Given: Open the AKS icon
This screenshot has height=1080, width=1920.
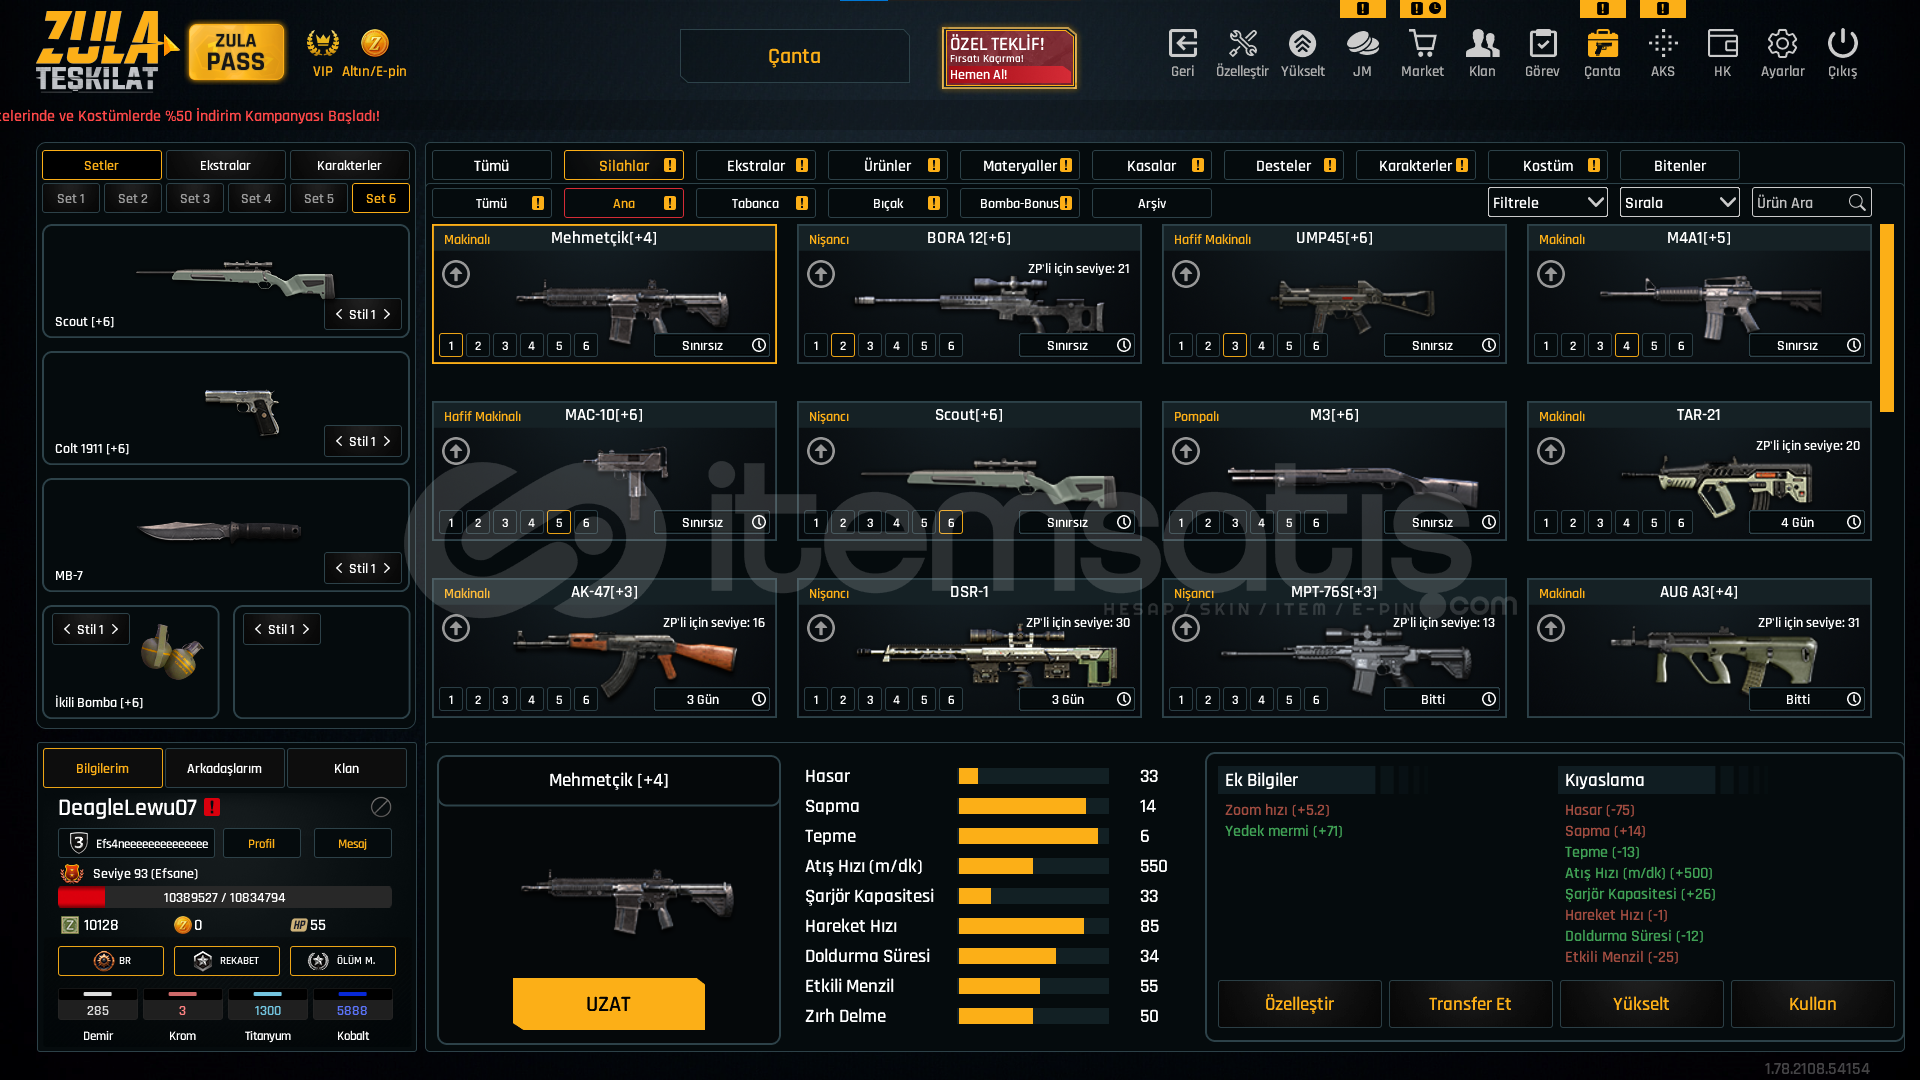Looking at the screenshot, I should [x=1662, y=44].
